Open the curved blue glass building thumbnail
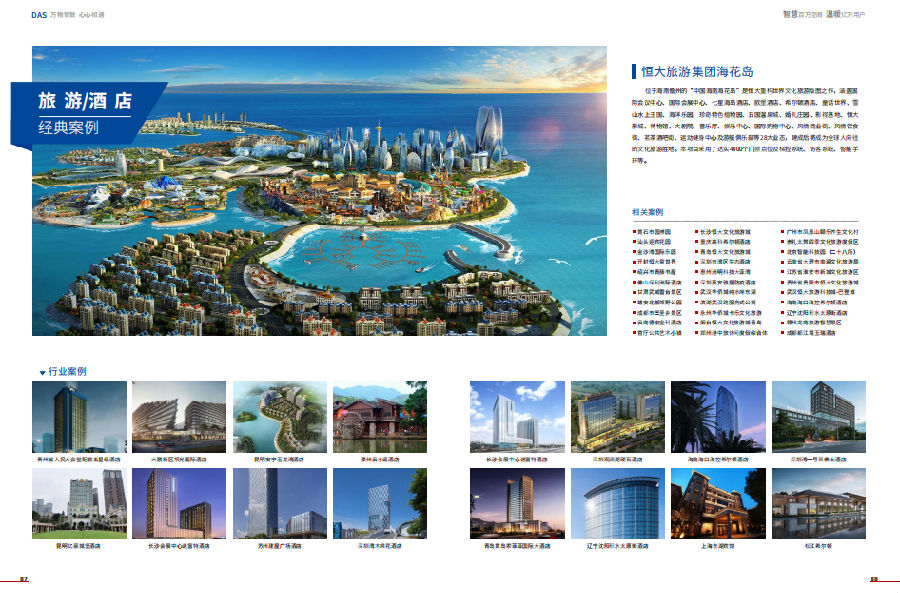 click(x=618, y=503)
